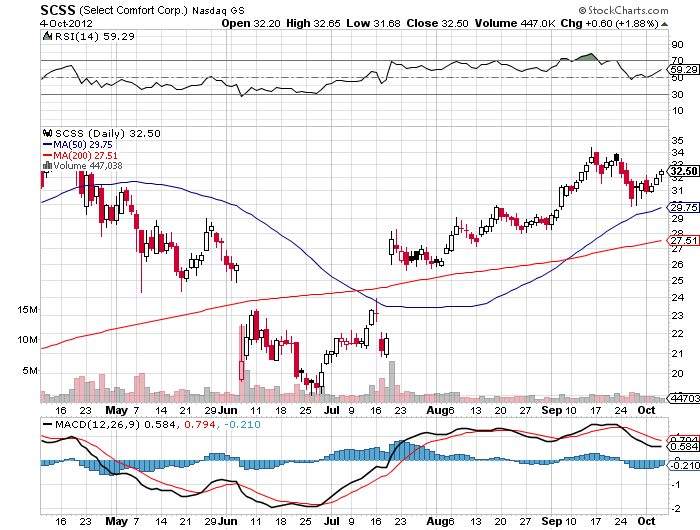Click the Oct label on price chart axis

[x=646, y=410]
